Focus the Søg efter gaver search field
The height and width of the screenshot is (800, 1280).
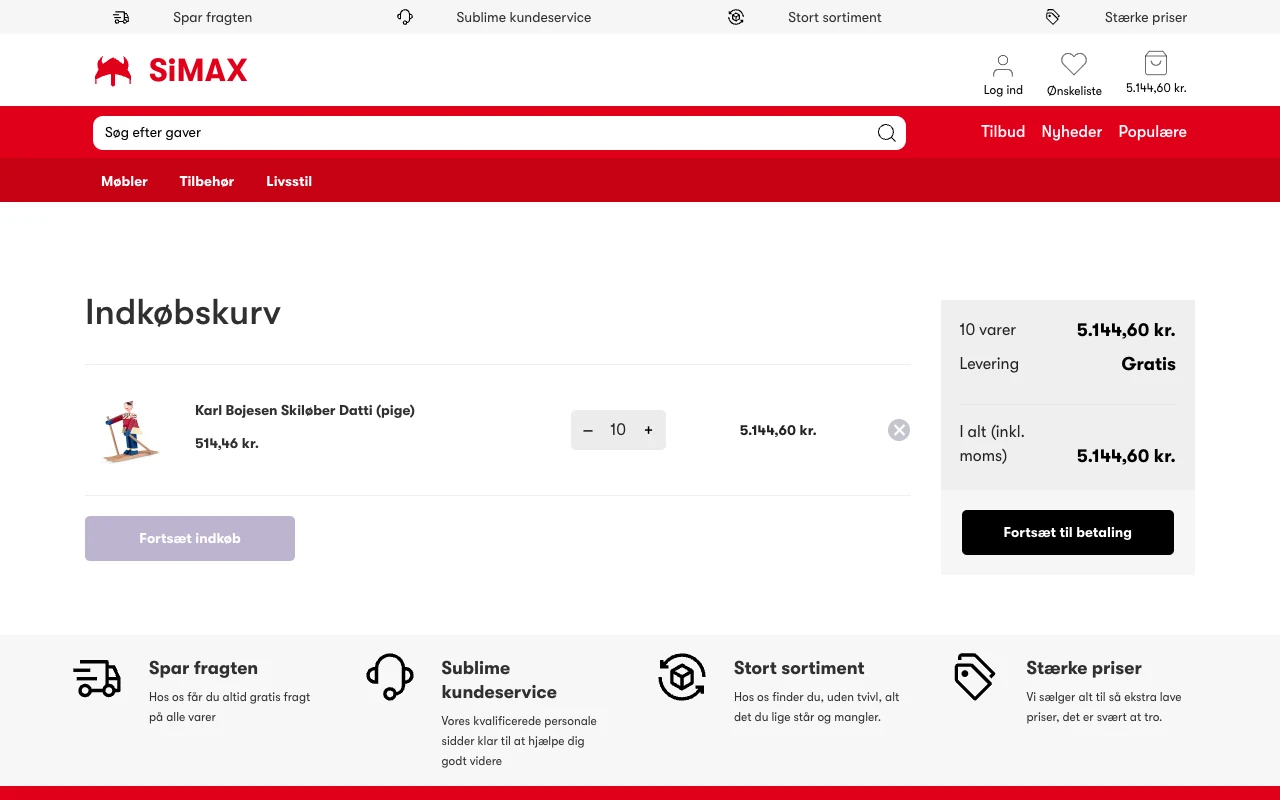pyautogui.click(x=480, y=133)
